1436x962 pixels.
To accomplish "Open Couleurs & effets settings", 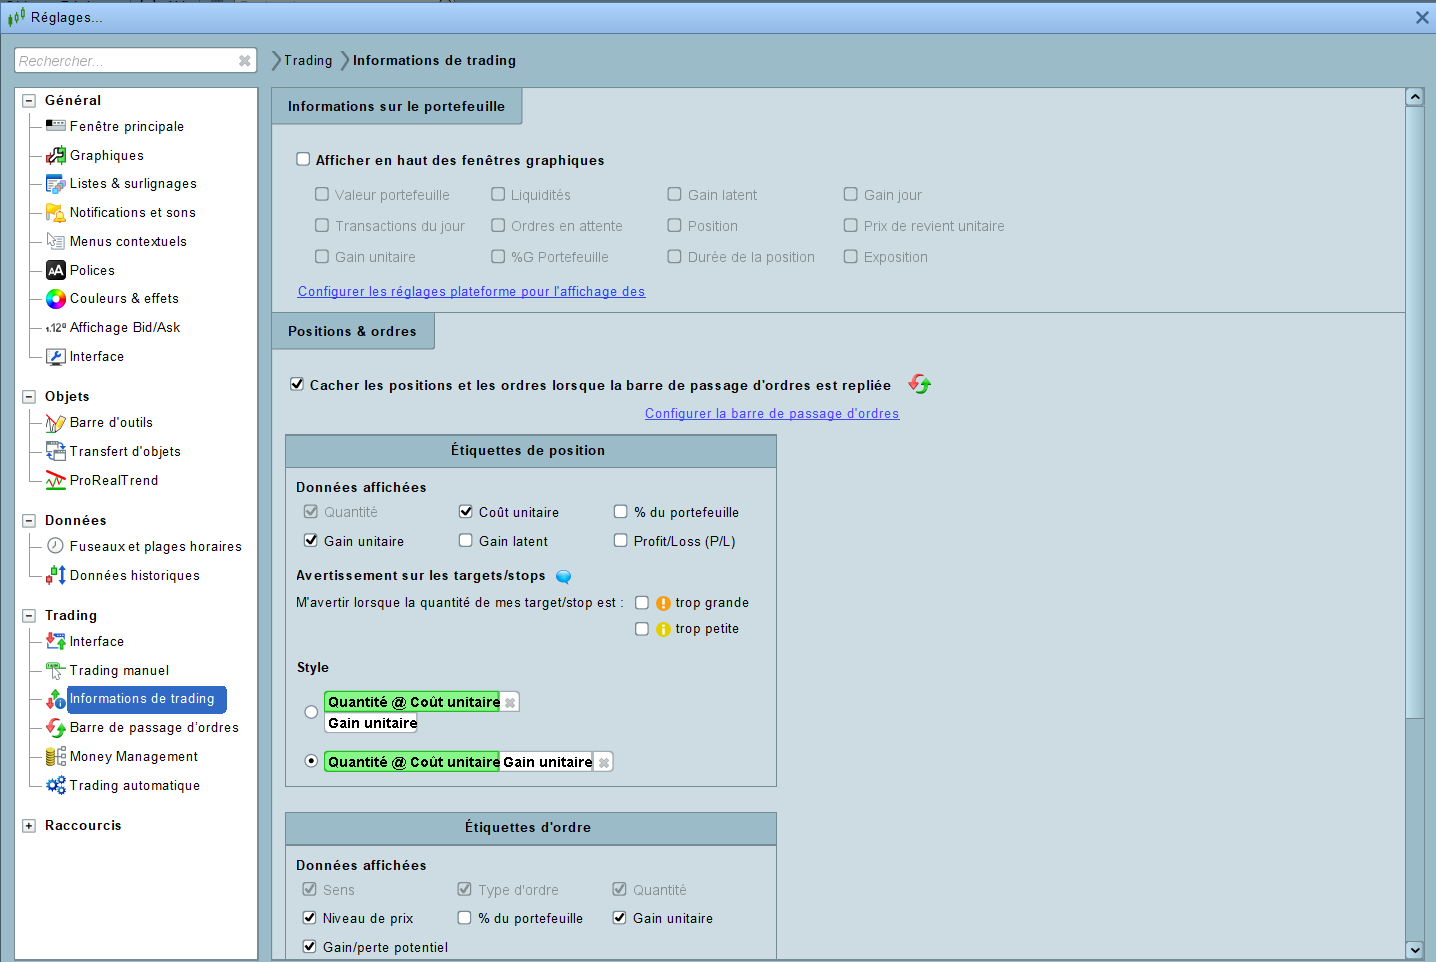I will click(124, 299).
